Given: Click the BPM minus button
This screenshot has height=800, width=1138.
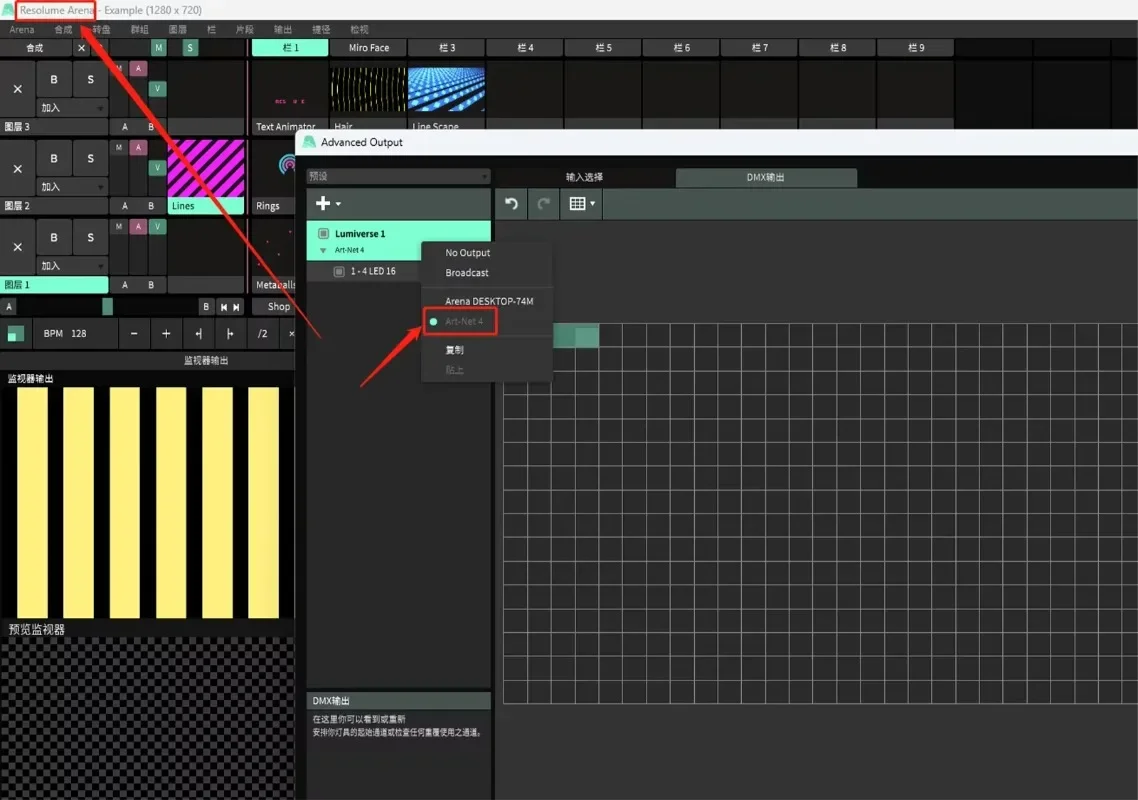Looking at the screenshot, I should coord(134,334).
